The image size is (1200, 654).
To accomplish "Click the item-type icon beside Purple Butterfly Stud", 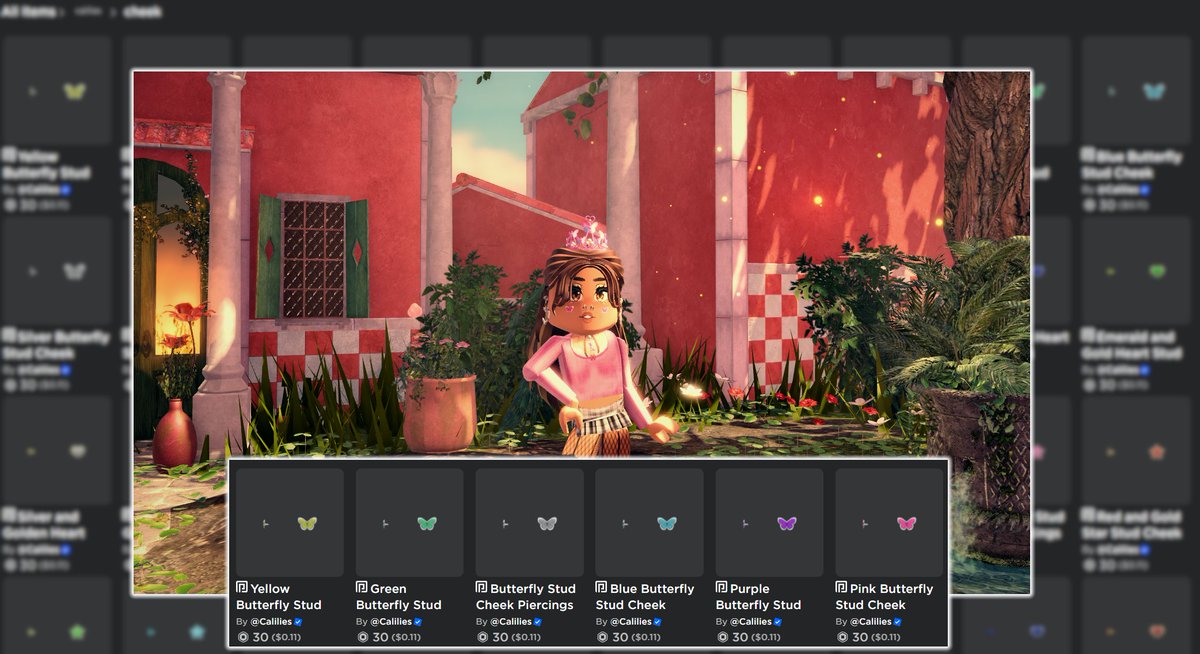I will 722,588.
